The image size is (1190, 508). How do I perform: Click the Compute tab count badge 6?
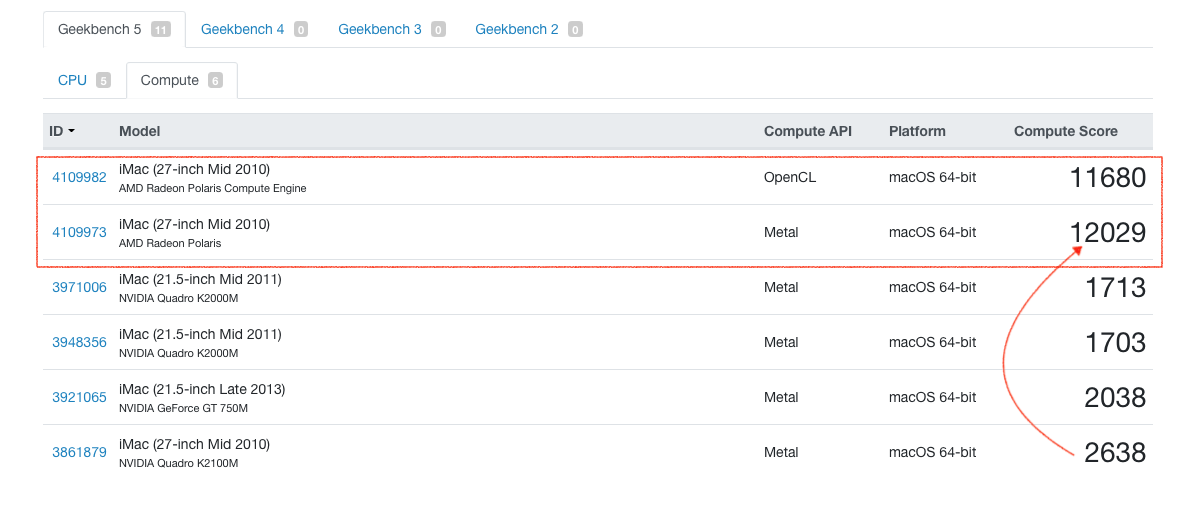coord(215,80)
